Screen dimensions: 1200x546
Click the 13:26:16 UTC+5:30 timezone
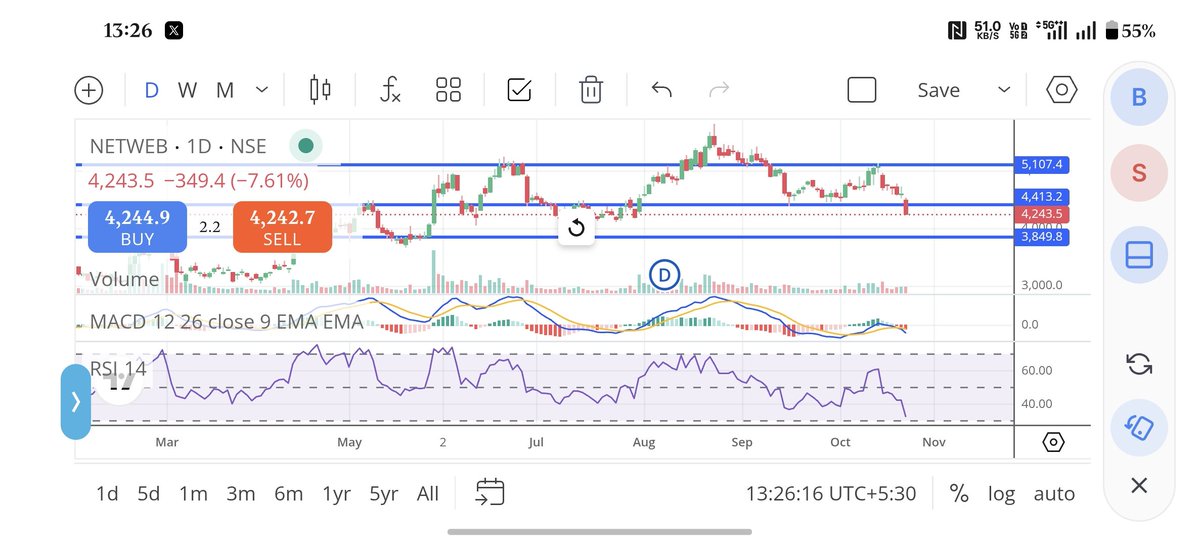point(831,493)
